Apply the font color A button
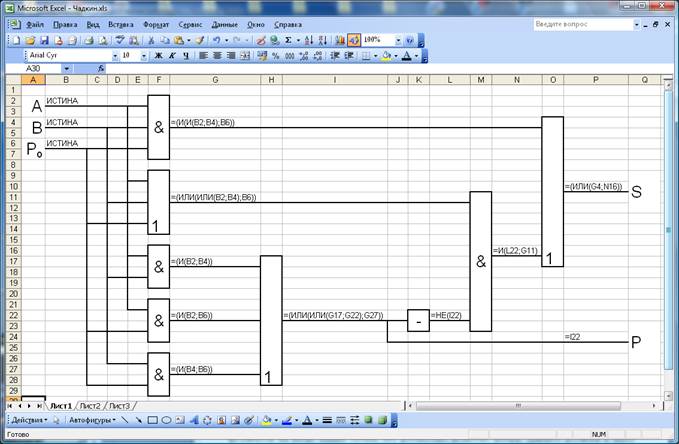 406,55
